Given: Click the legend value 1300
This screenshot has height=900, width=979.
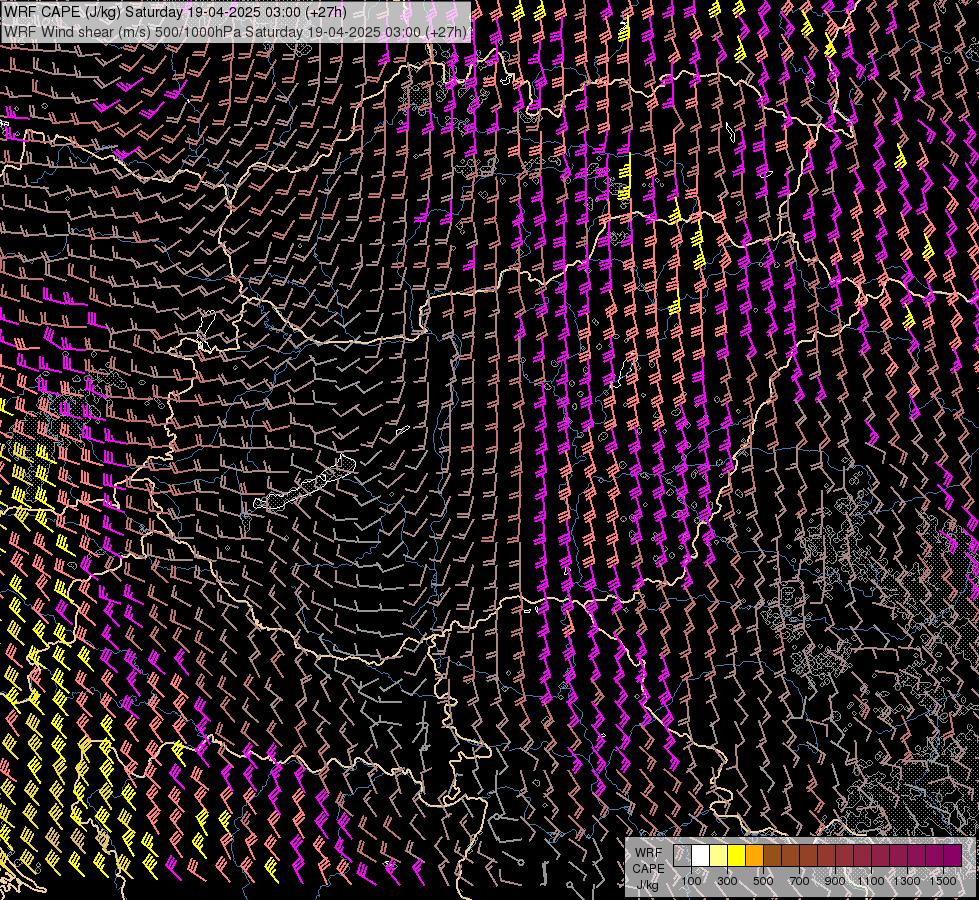Looking at the screenshot, I should [907, 881].
